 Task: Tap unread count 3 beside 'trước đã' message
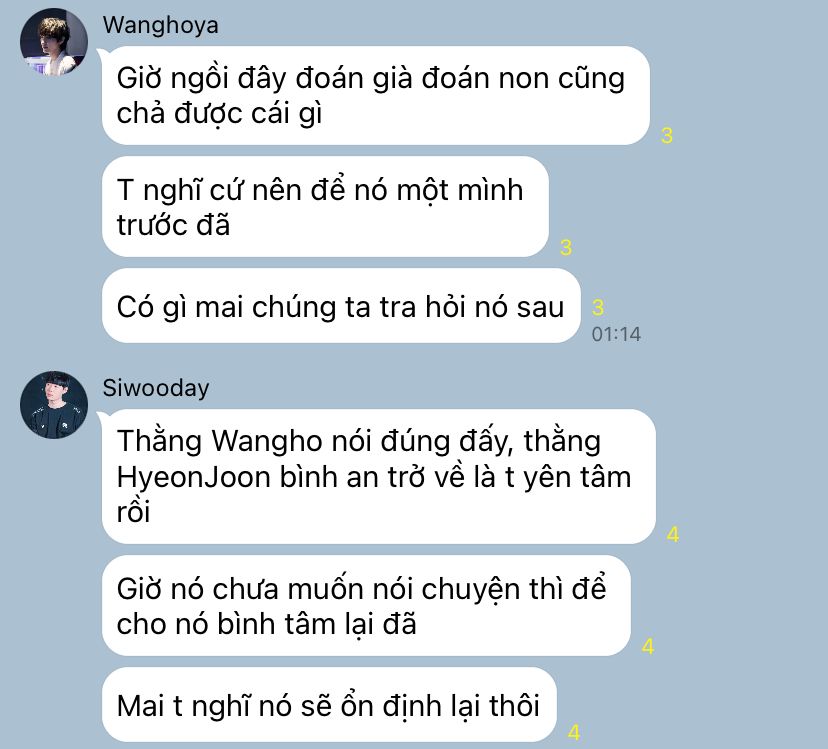point(566,248)
